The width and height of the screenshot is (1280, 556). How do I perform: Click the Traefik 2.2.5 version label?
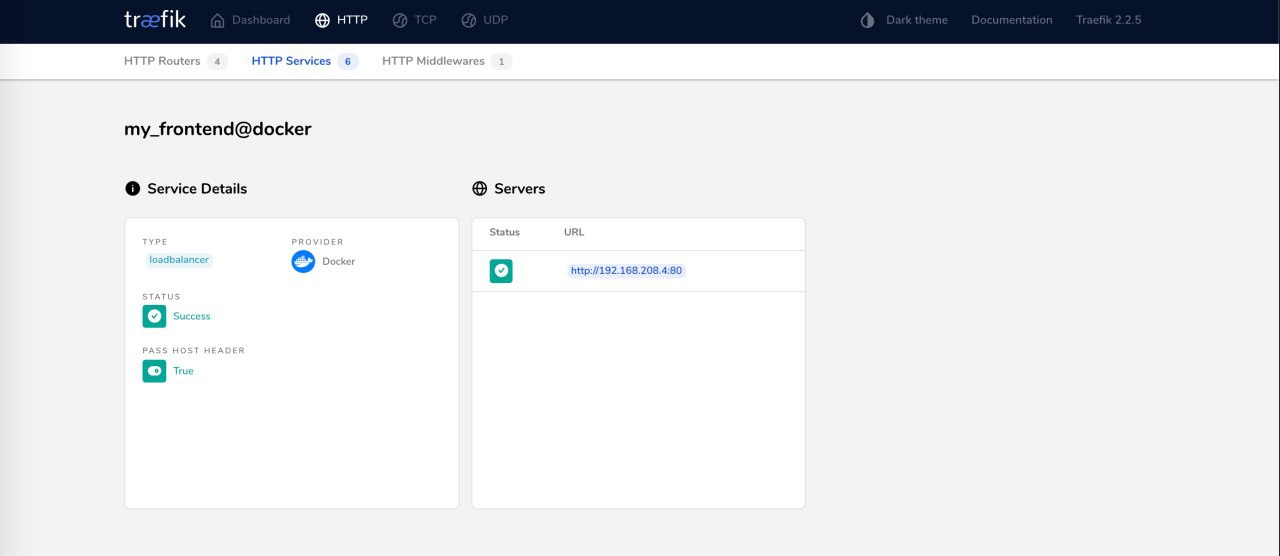(1108, 20)
